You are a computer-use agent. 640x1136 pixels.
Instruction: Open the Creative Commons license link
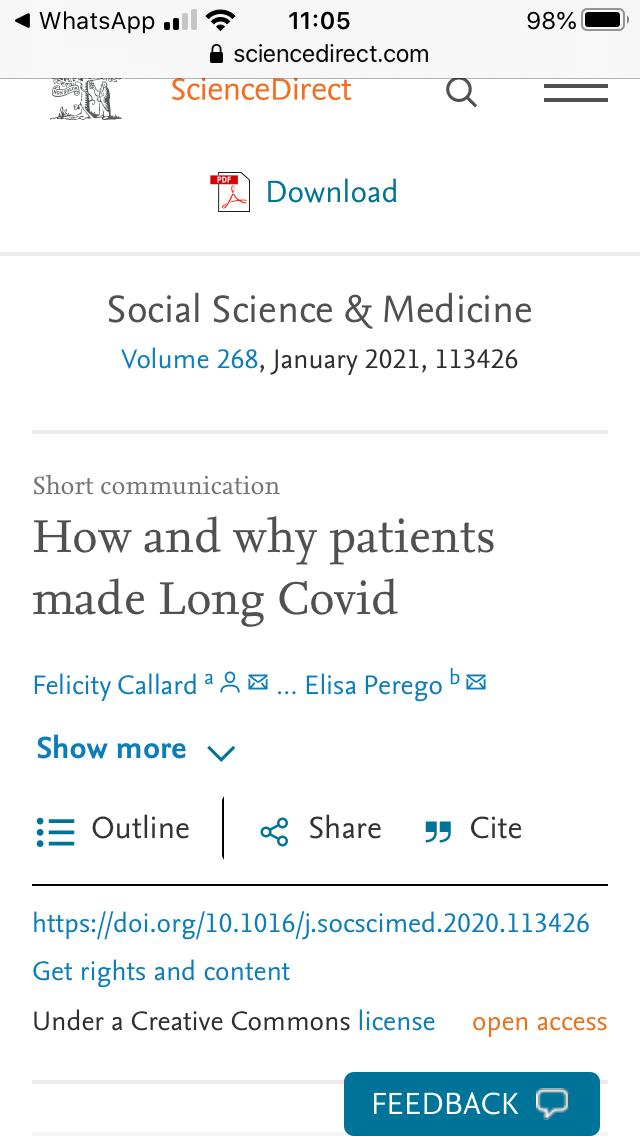point(396,1022)
